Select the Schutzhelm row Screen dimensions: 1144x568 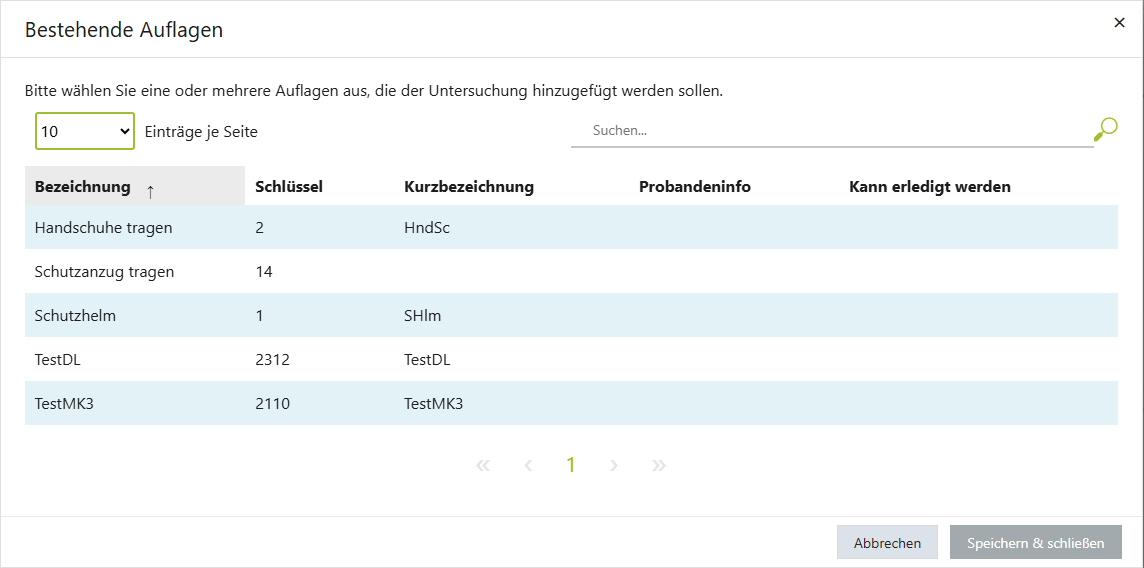(x=571, y=315)
